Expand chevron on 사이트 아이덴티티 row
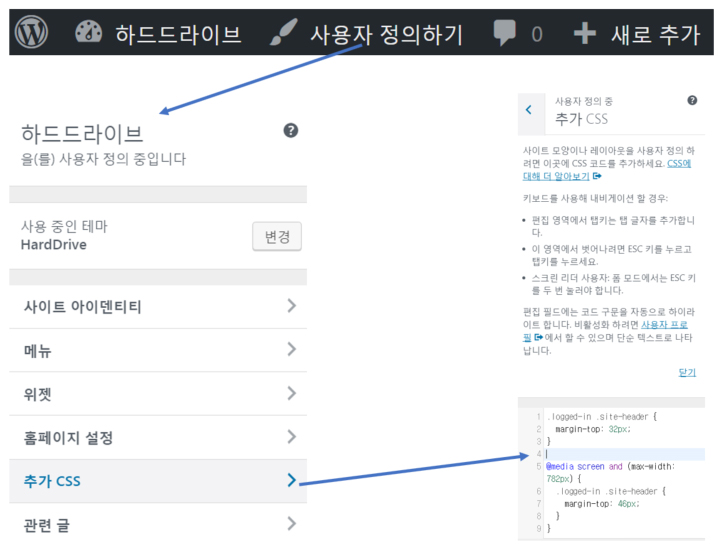 291,306
